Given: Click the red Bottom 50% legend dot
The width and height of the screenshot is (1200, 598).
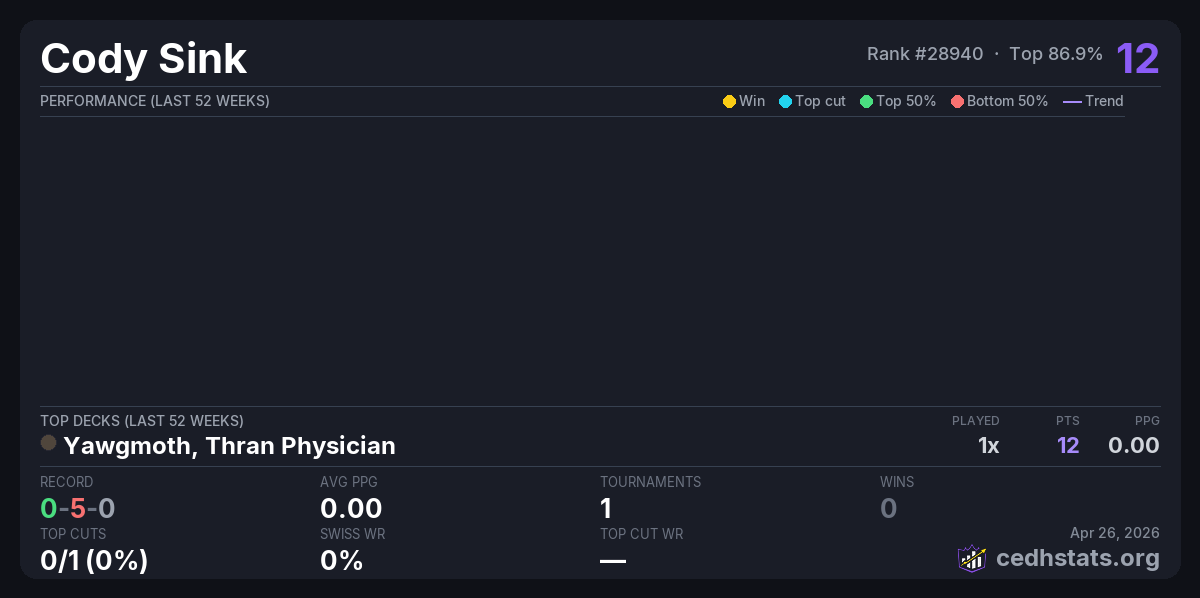Looking at the screenshot, I should coord(957,101).
